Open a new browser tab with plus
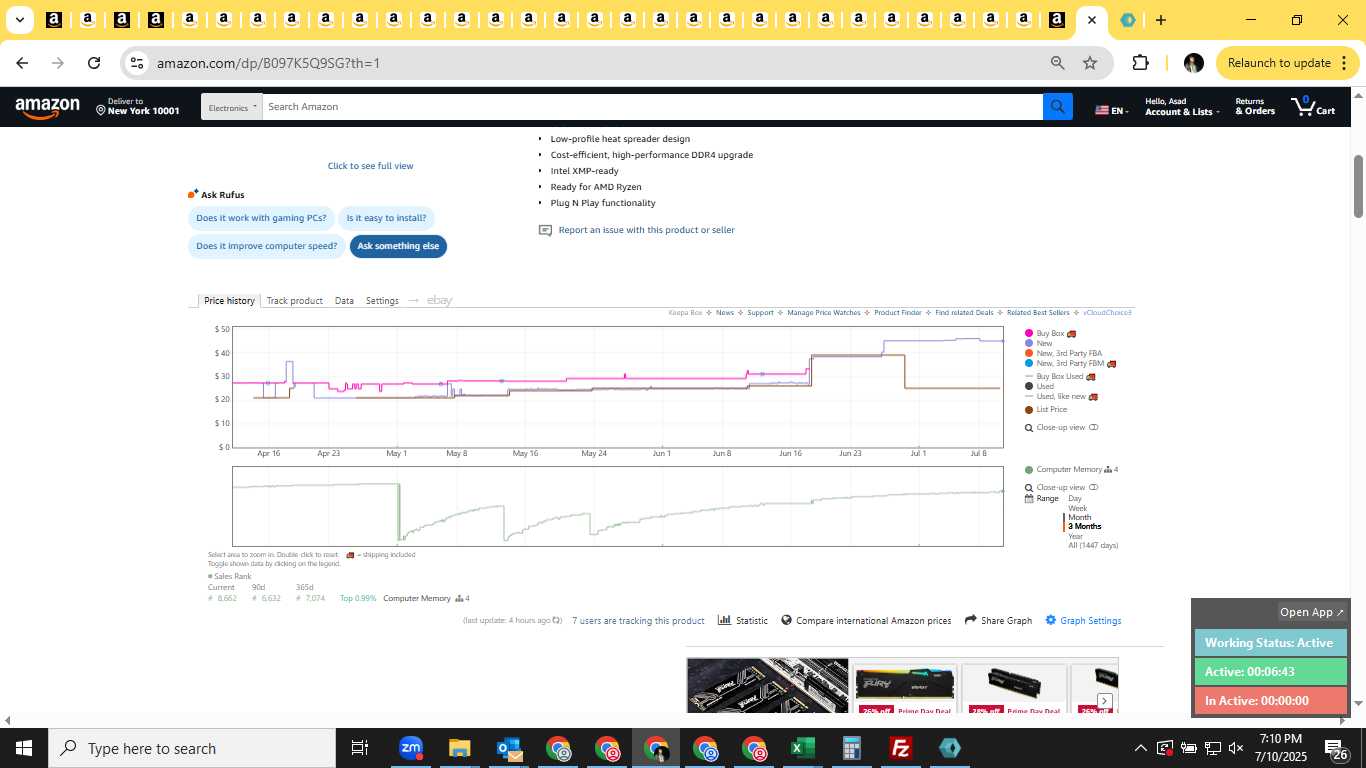Image resolution: width=1366 pixels, height=768 pixels. [x=1160, y=20]
